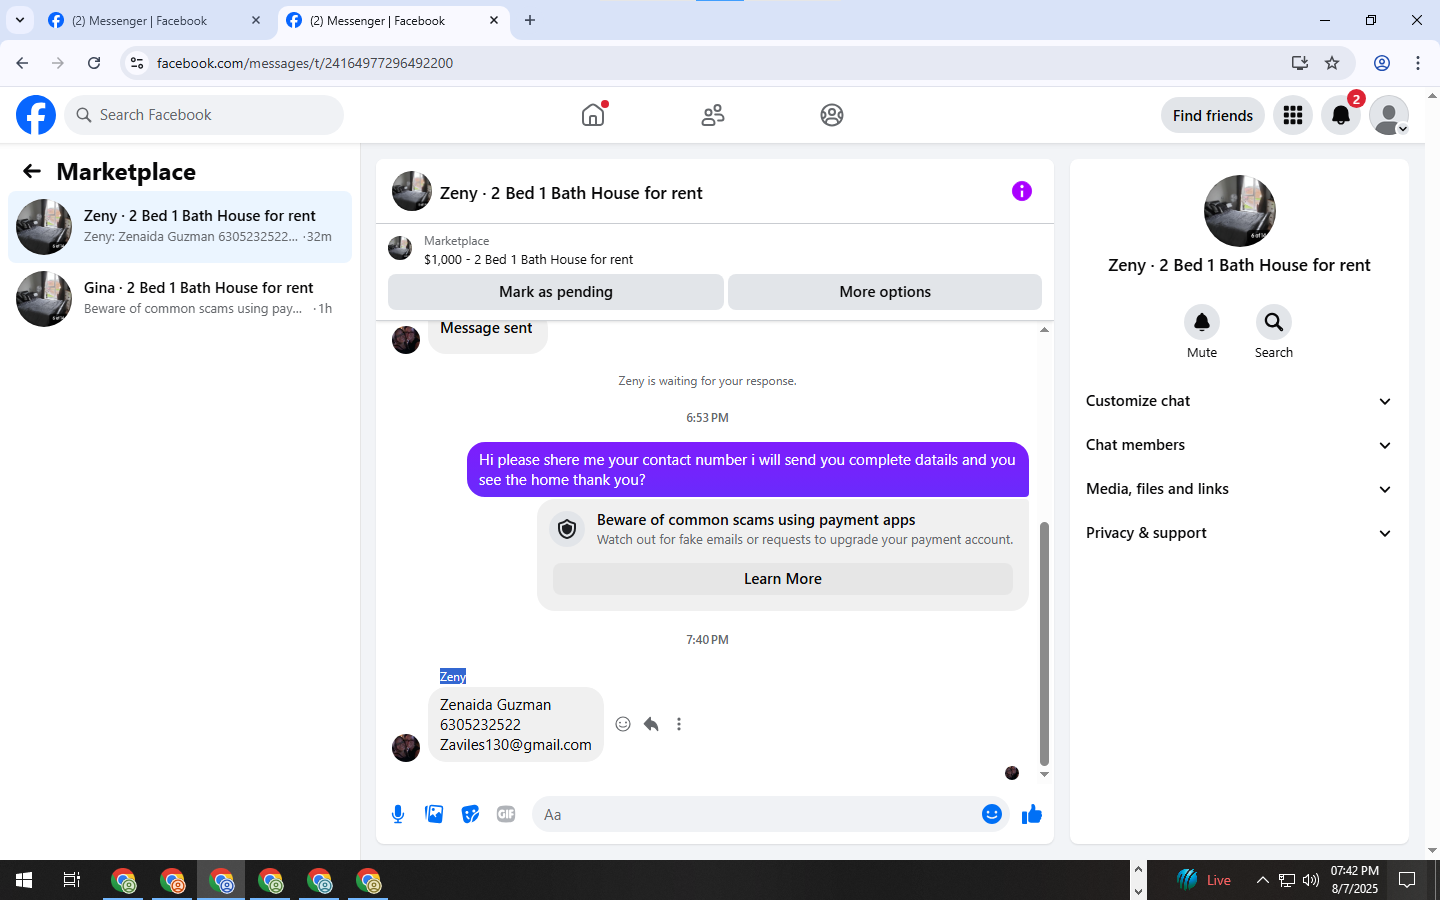Image resolution: width=1440 pixels, height=900 pixels.
Task: Reload the page in Chrome
Action: click(94, 63)
